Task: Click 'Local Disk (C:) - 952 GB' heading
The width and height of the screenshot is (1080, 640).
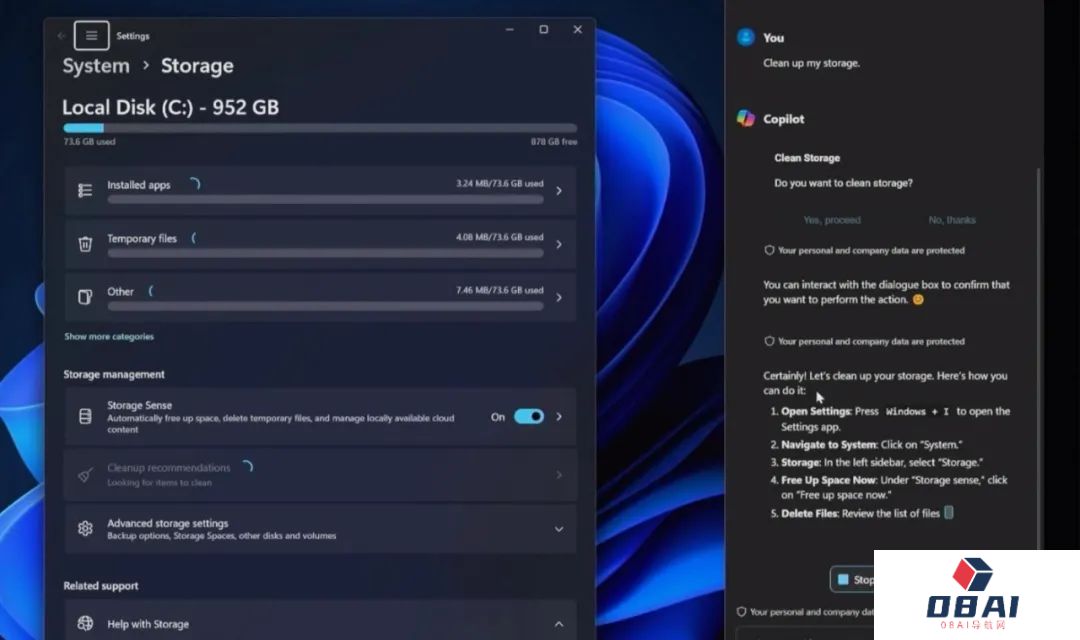Action: (x=171, y=107)
